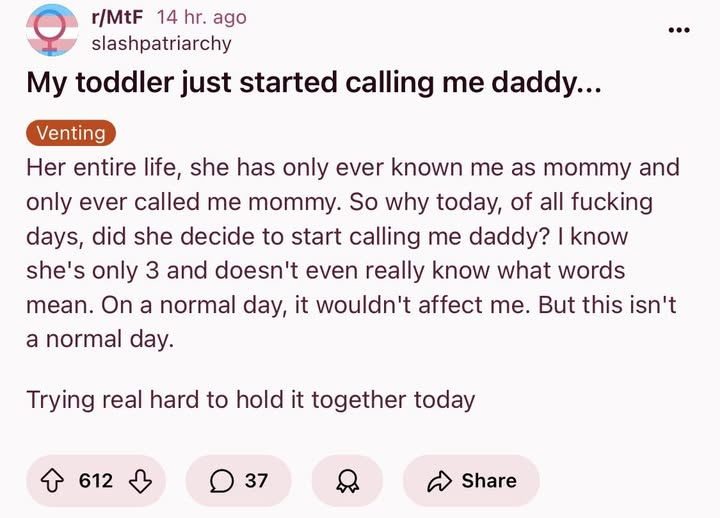The height and width of the screenshot is (518, 720).
Task: Open the three-dot overflow menu
Action: 679,30
